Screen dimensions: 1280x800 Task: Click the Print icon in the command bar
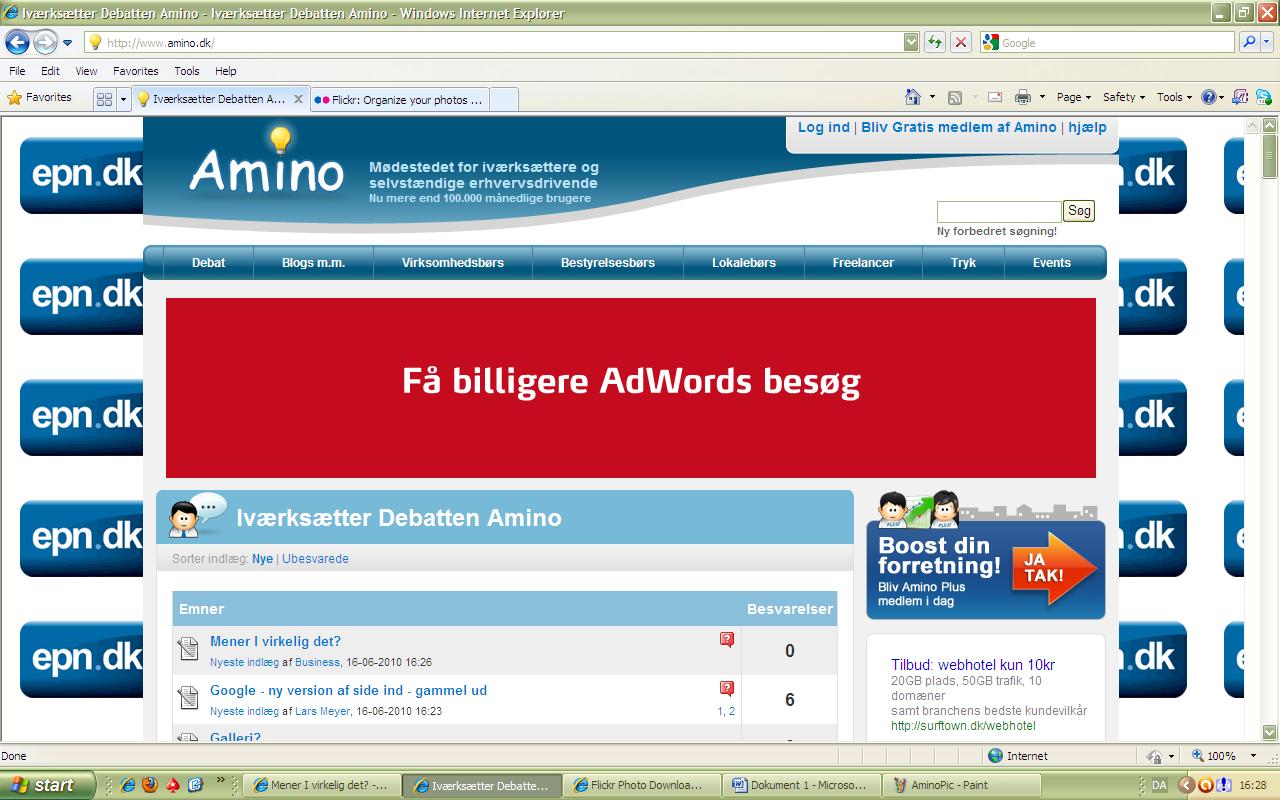1022,97
